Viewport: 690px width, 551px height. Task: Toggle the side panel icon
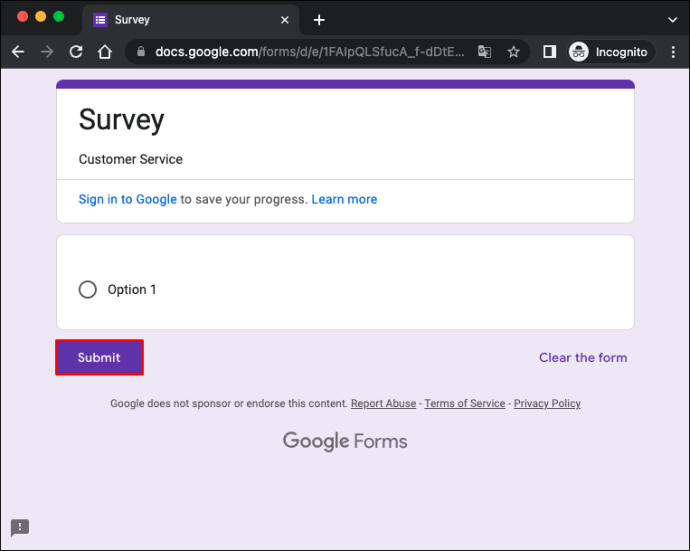(549, 52)
